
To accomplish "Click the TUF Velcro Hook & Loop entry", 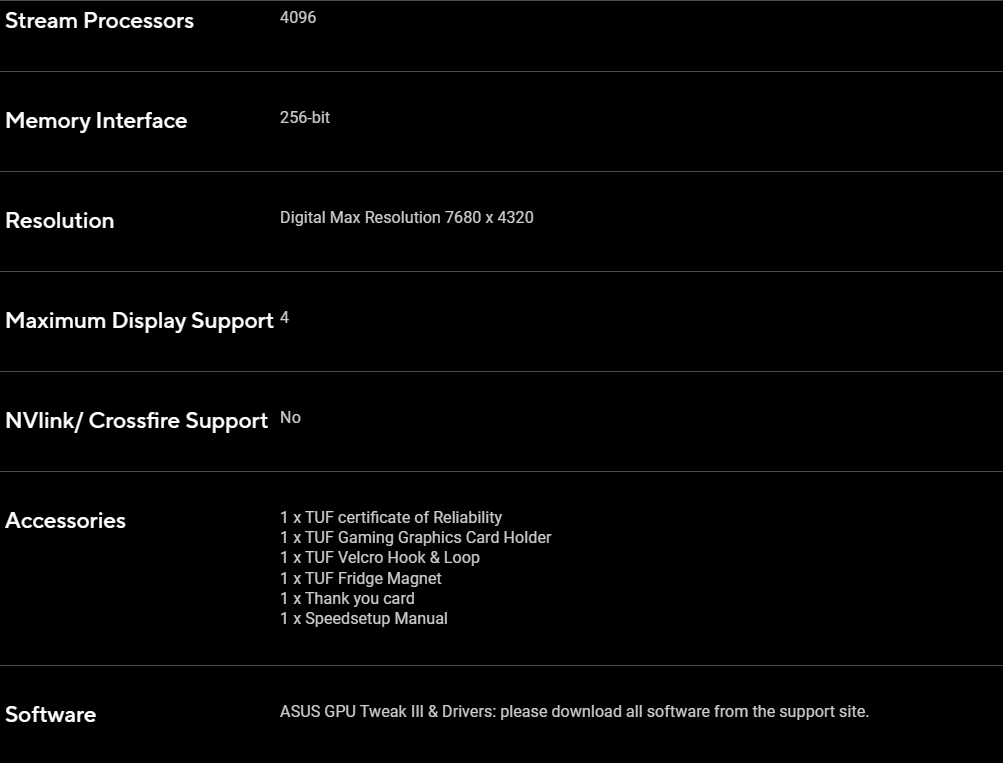I will (x=380, y=558).
